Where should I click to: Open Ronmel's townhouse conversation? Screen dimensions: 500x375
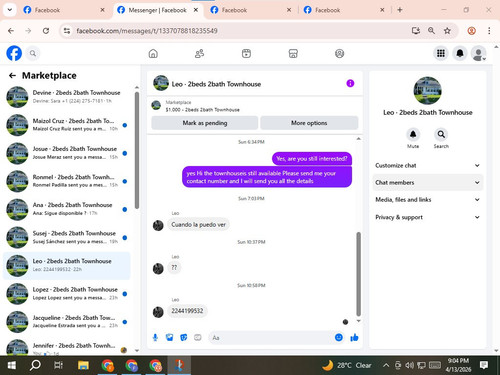[67, 181]
